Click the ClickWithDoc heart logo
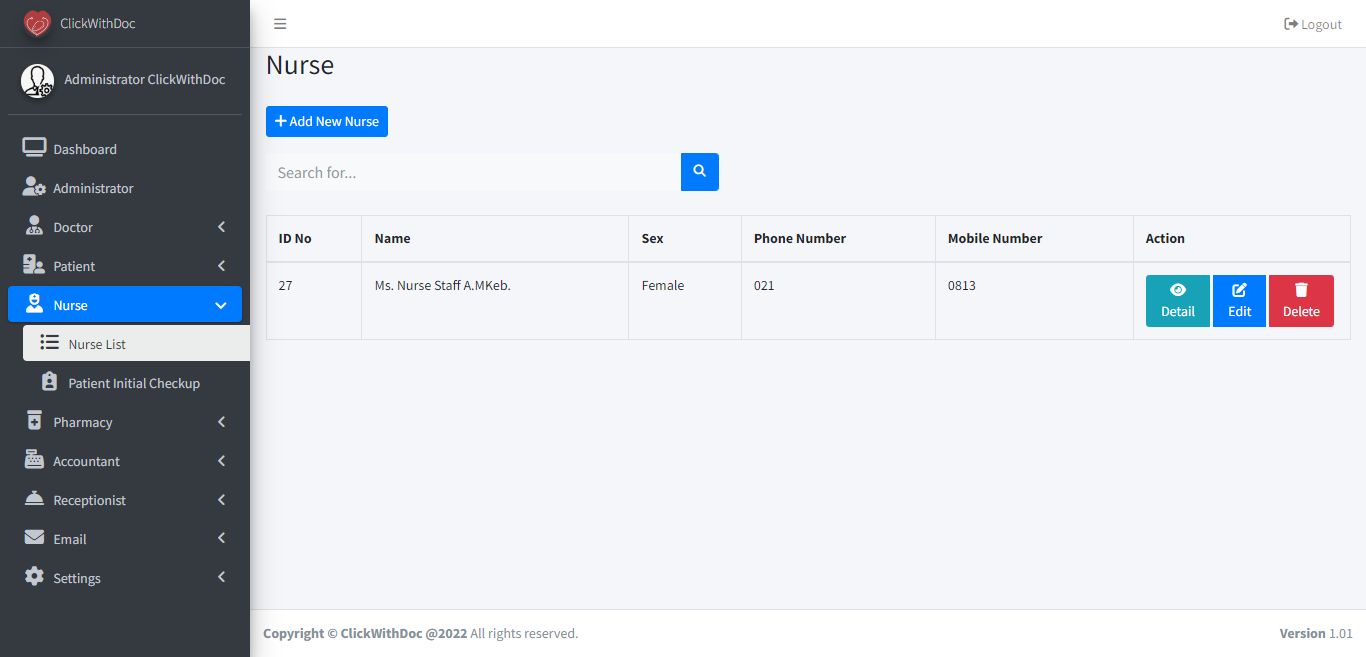 (x=37, y=23)
